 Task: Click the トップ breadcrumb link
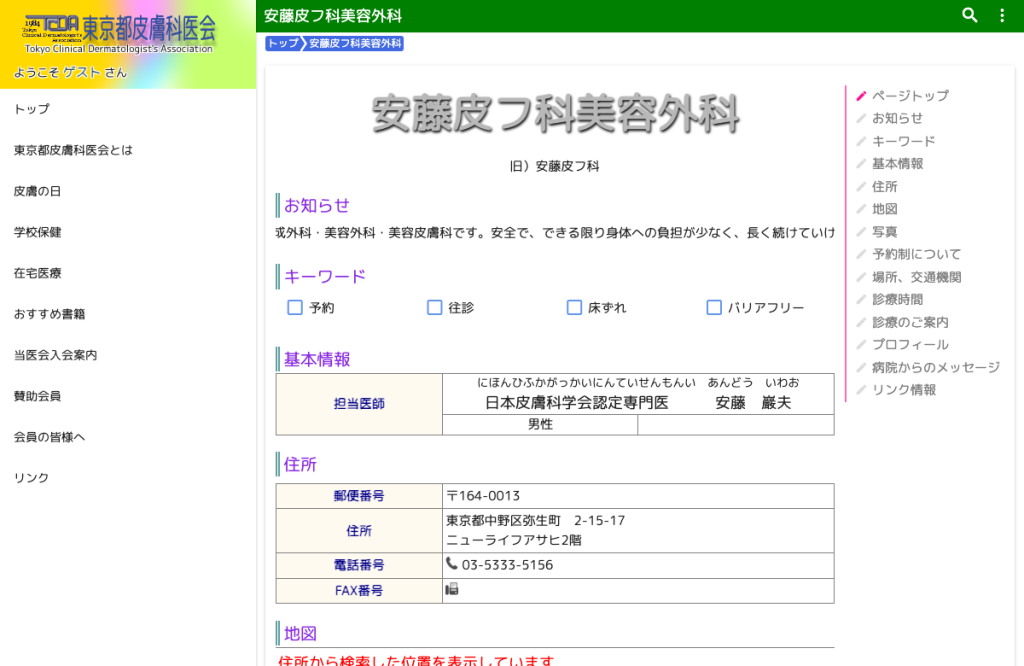[283, 43]
